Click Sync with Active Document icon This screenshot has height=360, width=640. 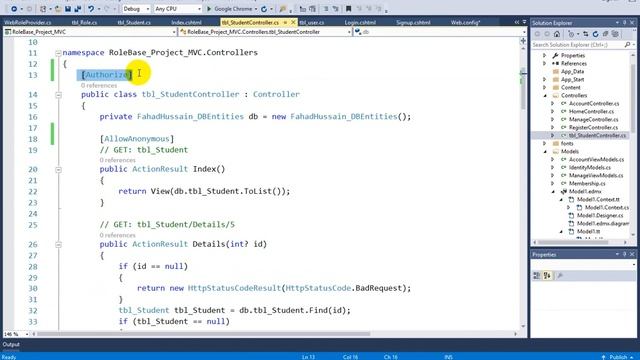[x=586, y=34]
